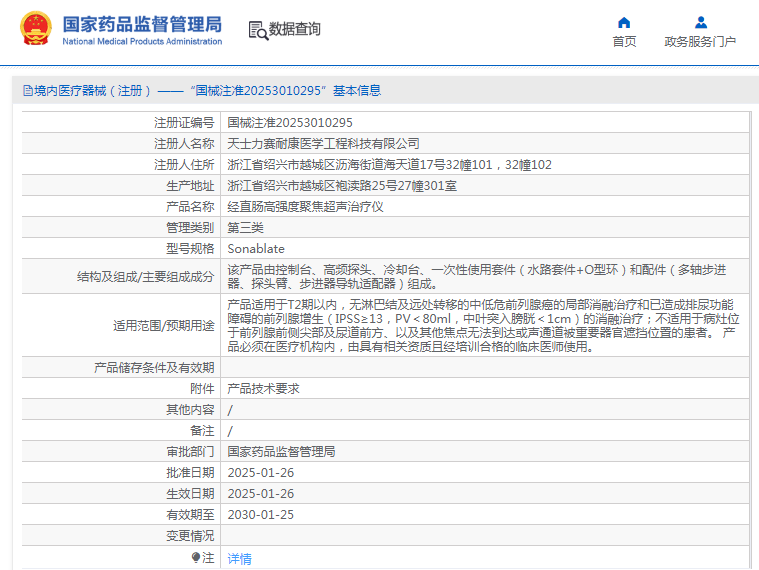Select registration number 国械注准20253010295 in table

[x=290, y=123]
